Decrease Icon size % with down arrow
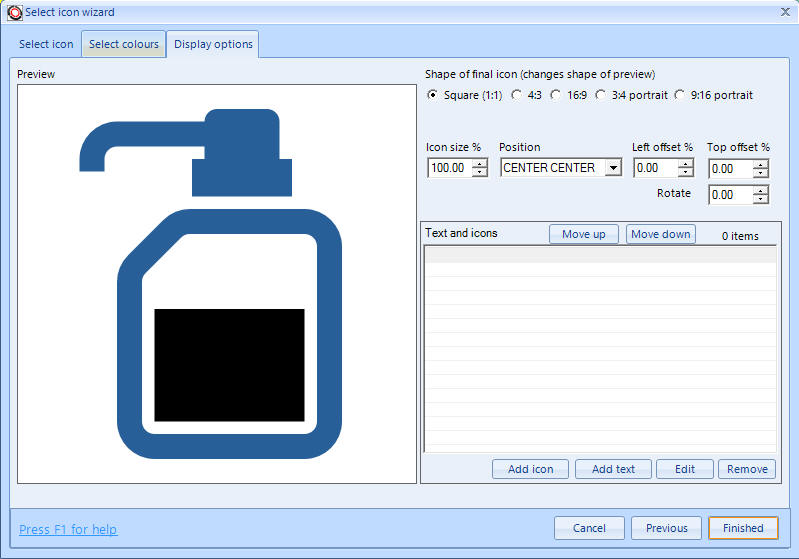This screenshot has width=799, height=559. [x=480, y=172]
